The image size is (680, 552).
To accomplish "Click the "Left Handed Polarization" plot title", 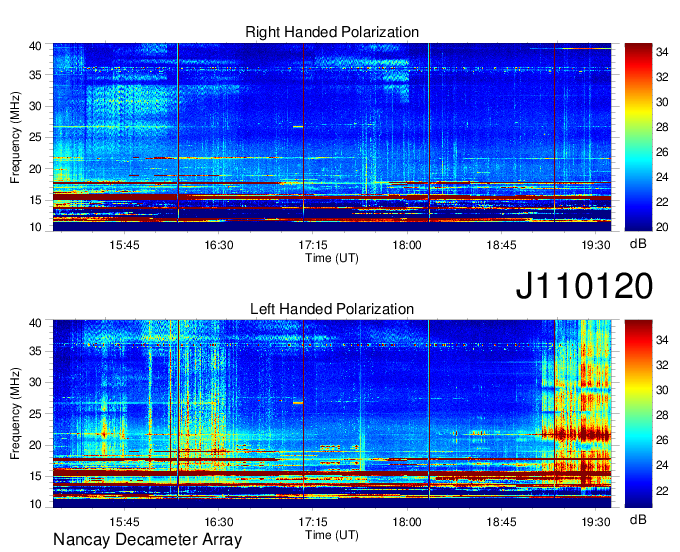I will (332, 309).
